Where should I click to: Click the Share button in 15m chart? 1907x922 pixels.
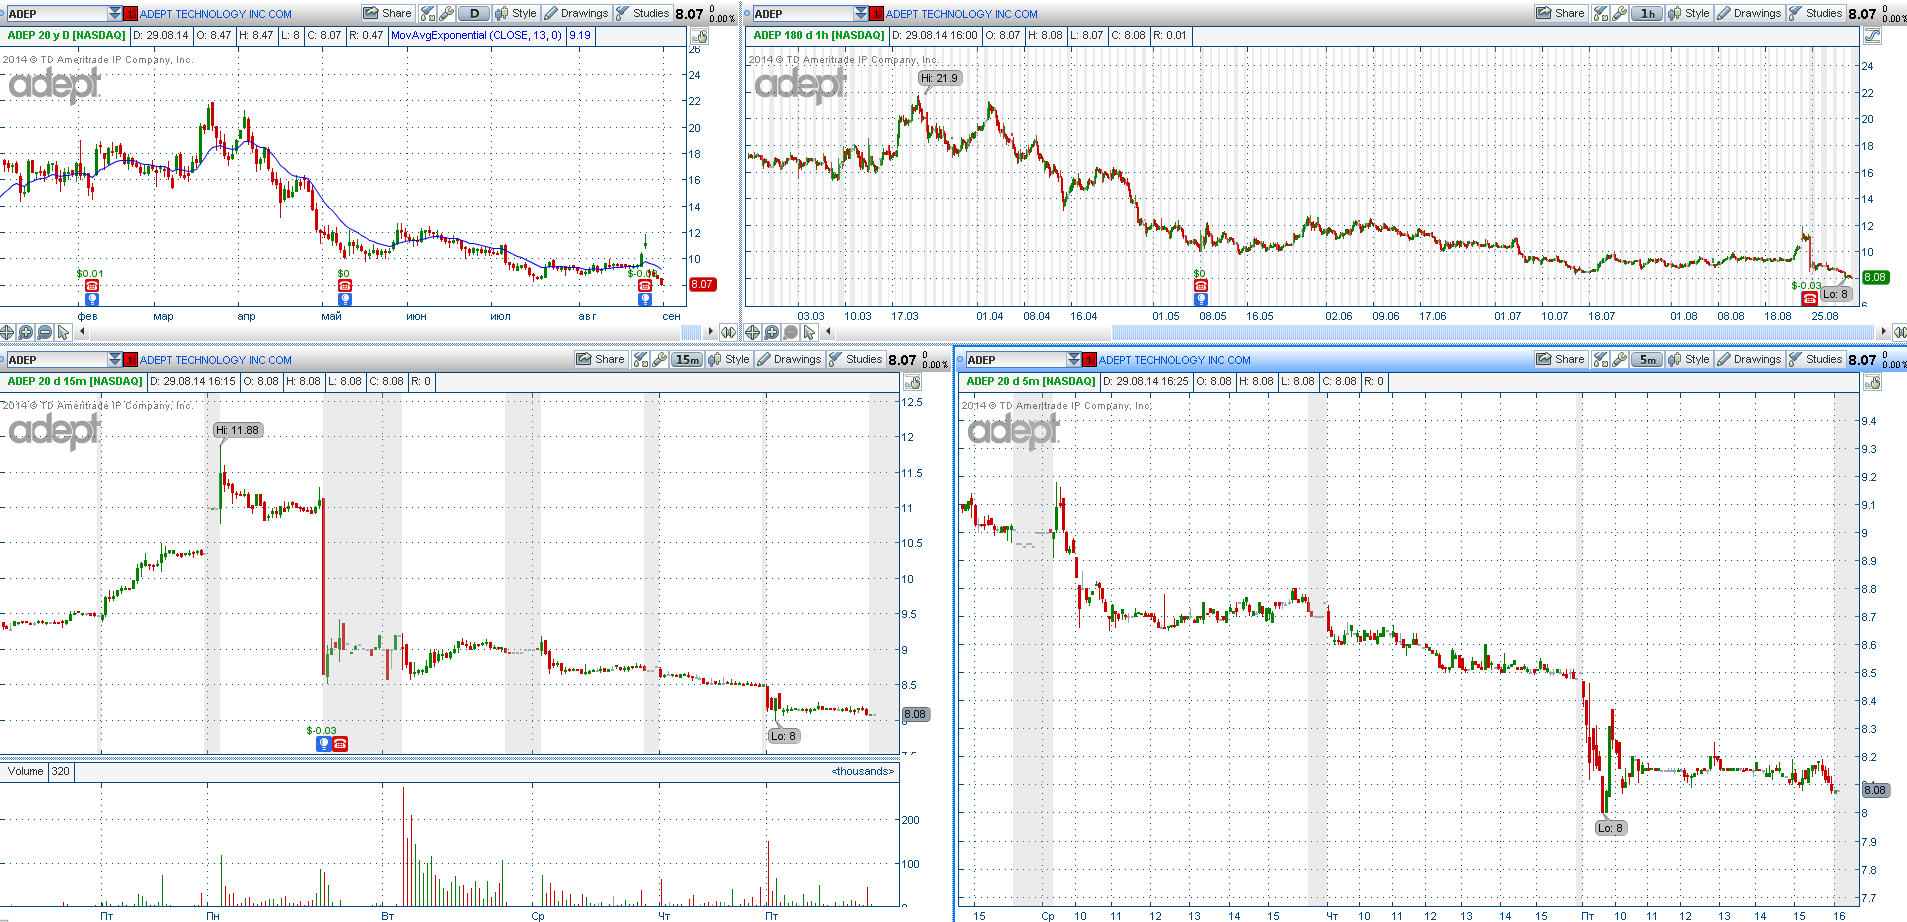pos(600,359)
